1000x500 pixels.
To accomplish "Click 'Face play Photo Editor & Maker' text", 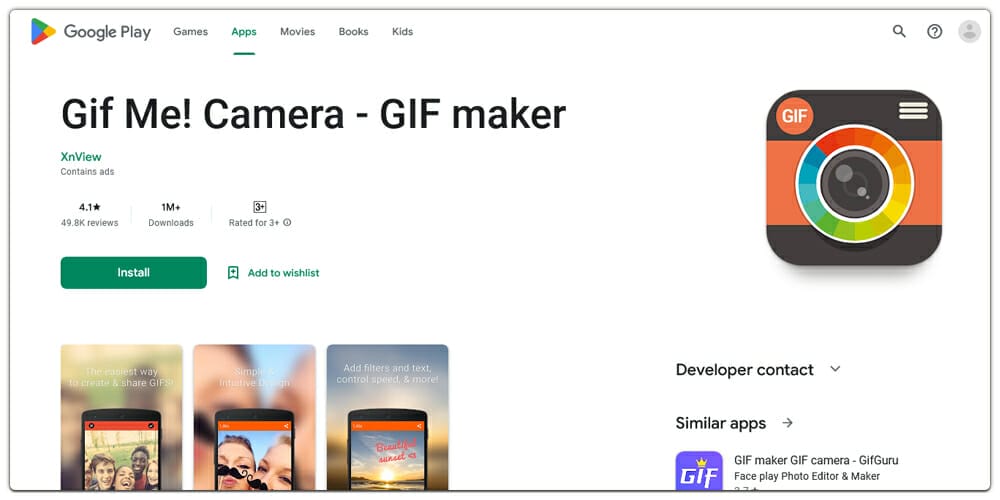I will tap(807, 476).
